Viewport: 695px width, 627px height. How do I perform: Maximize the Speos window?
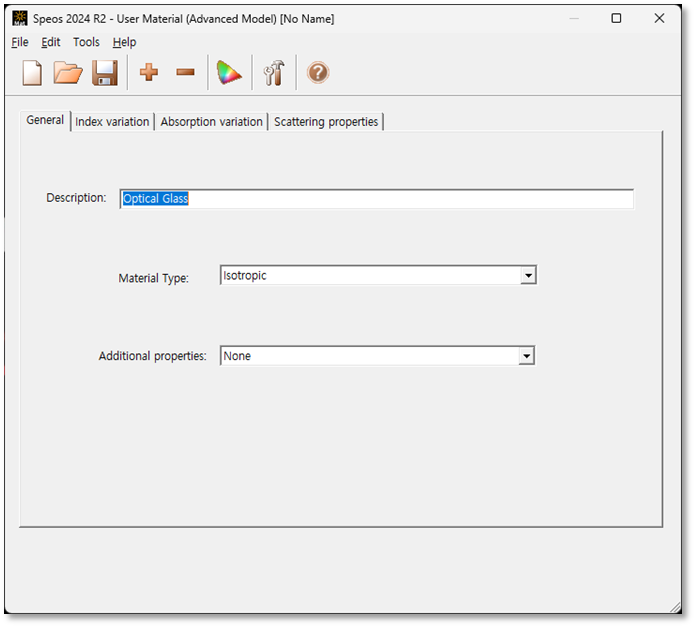616,18
